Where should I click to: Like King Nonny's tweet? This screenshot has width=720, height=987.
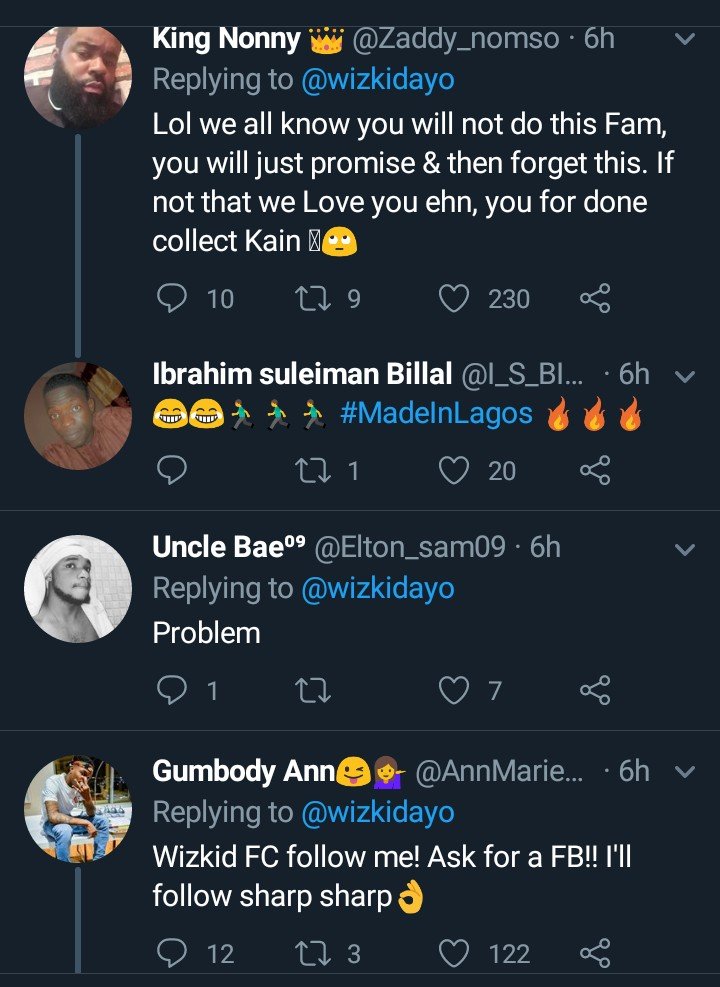tap(455, 298)
